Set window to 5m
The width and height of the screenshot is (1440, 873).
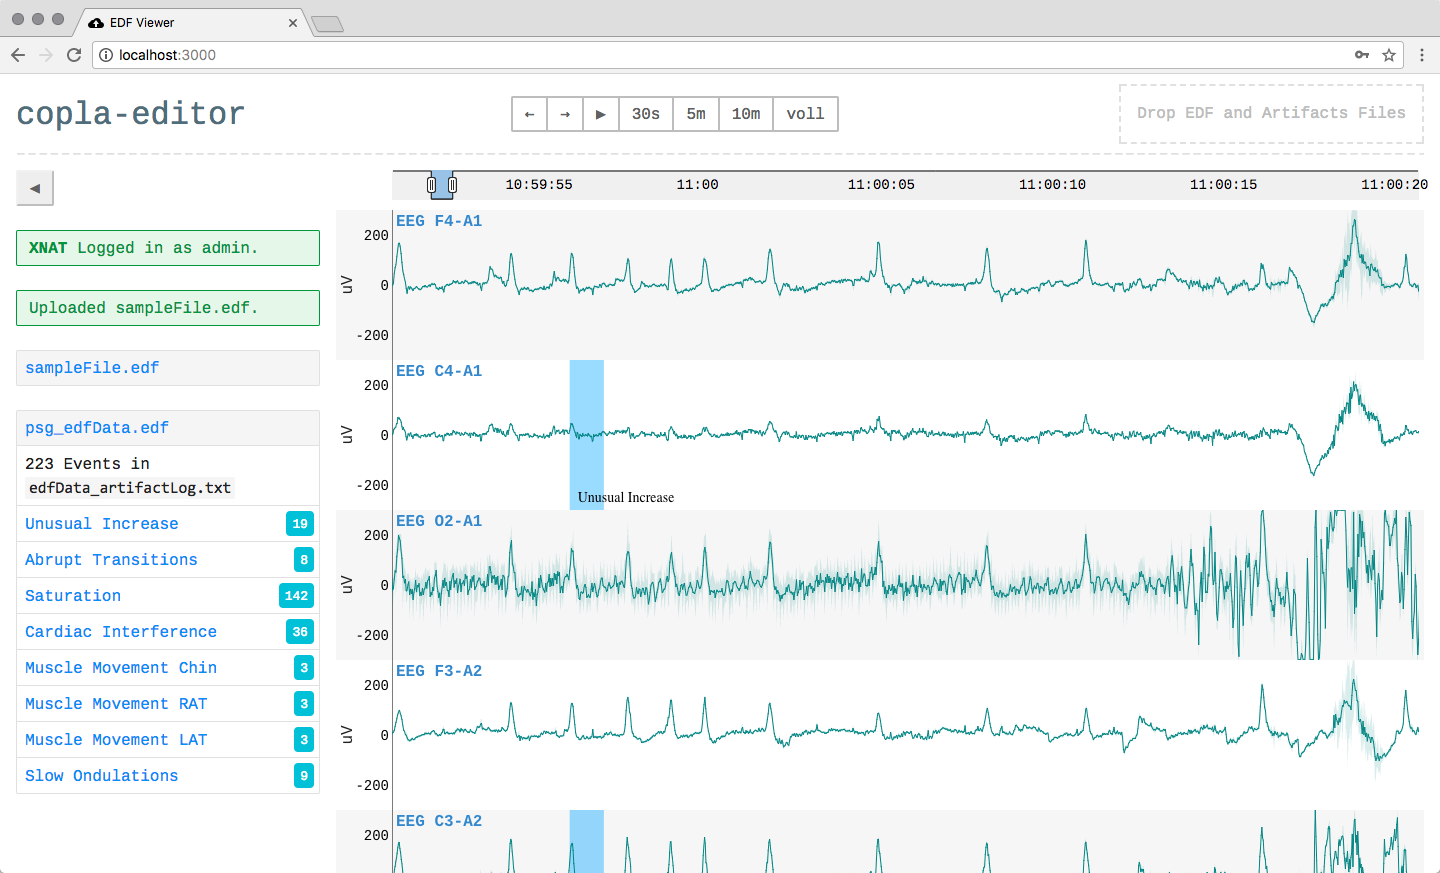pos(696,114)
